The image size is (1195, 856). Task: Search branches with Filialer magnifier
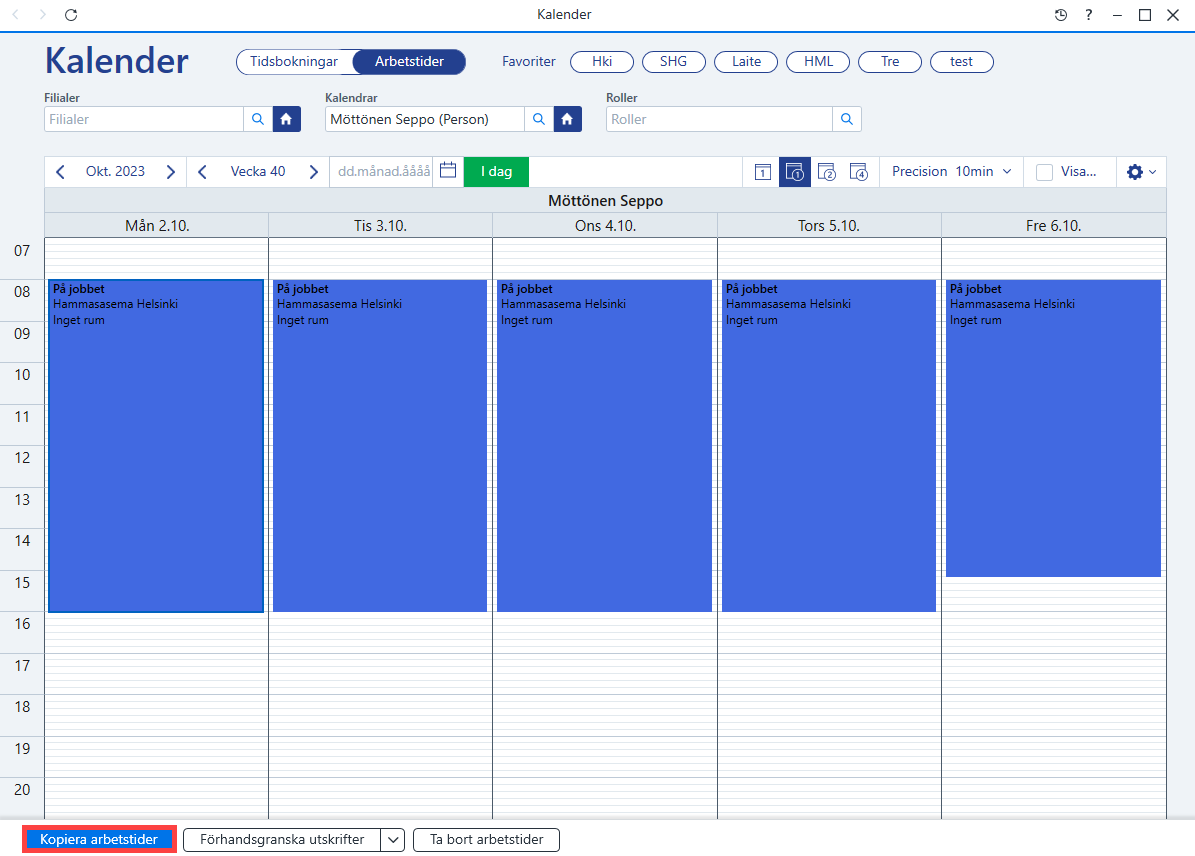pos(258,119)
